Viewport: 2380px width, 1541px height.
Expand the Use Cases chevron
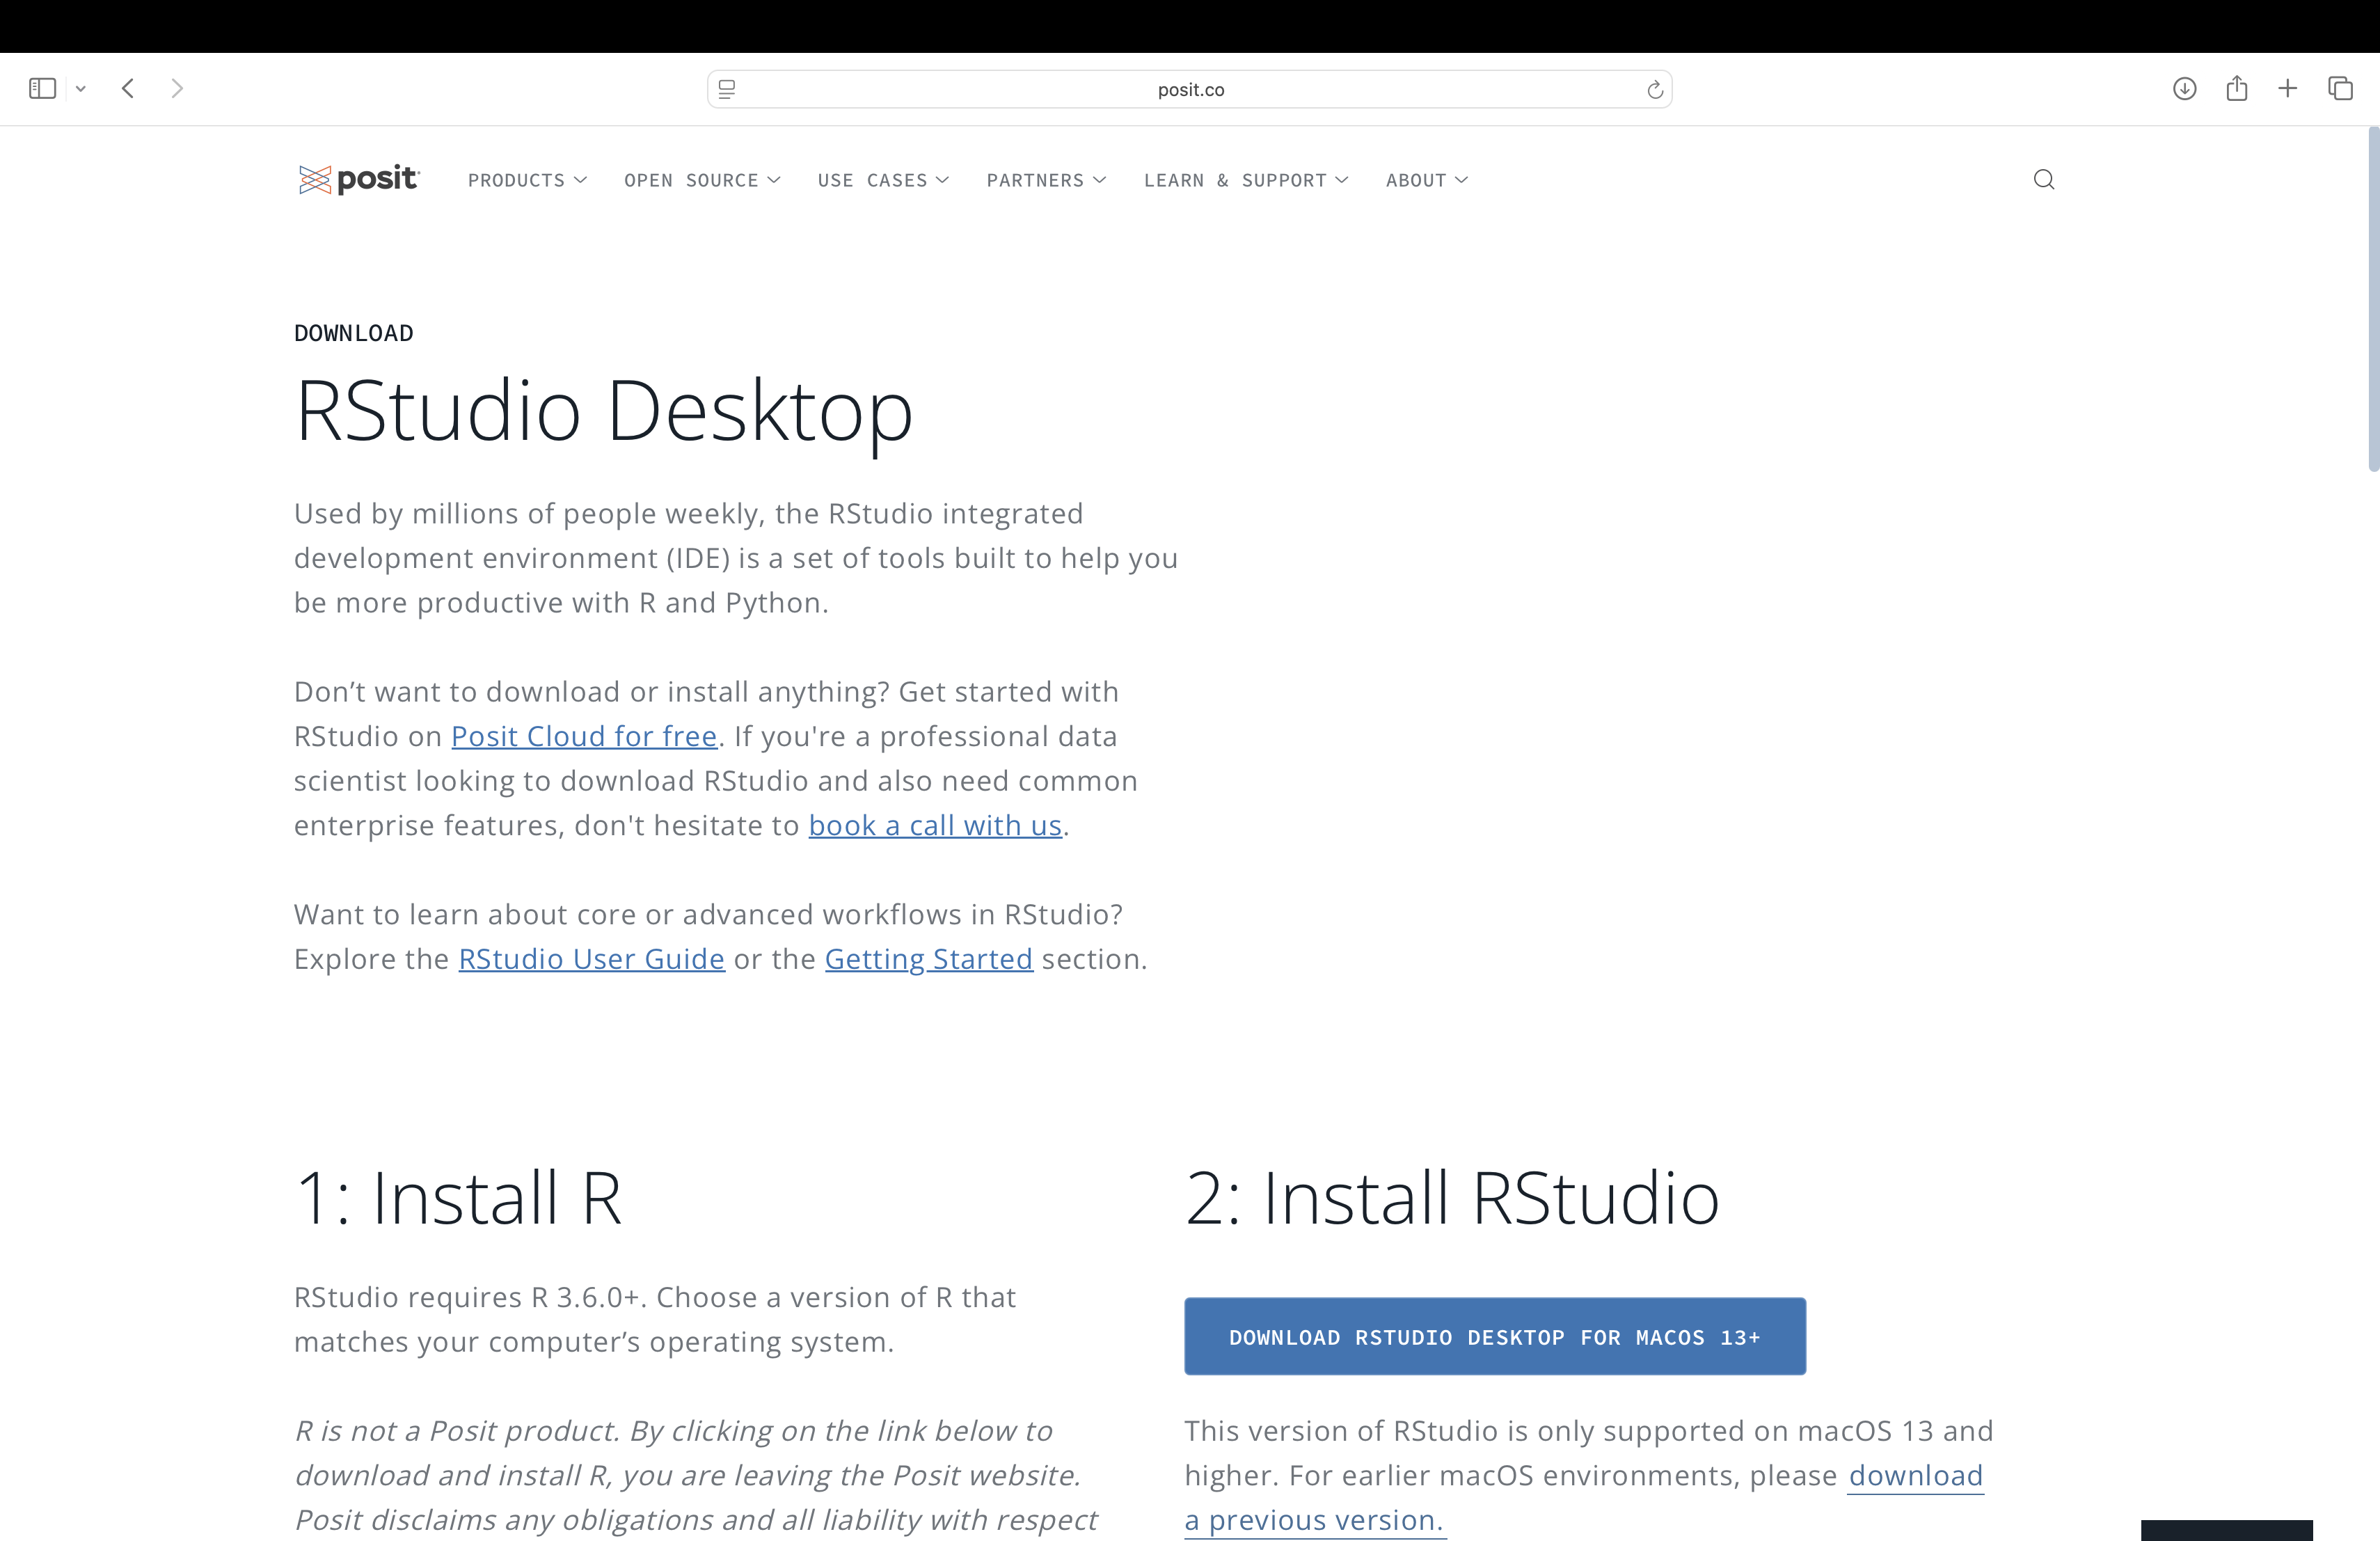pyautogui.click(x=942, y=180)
